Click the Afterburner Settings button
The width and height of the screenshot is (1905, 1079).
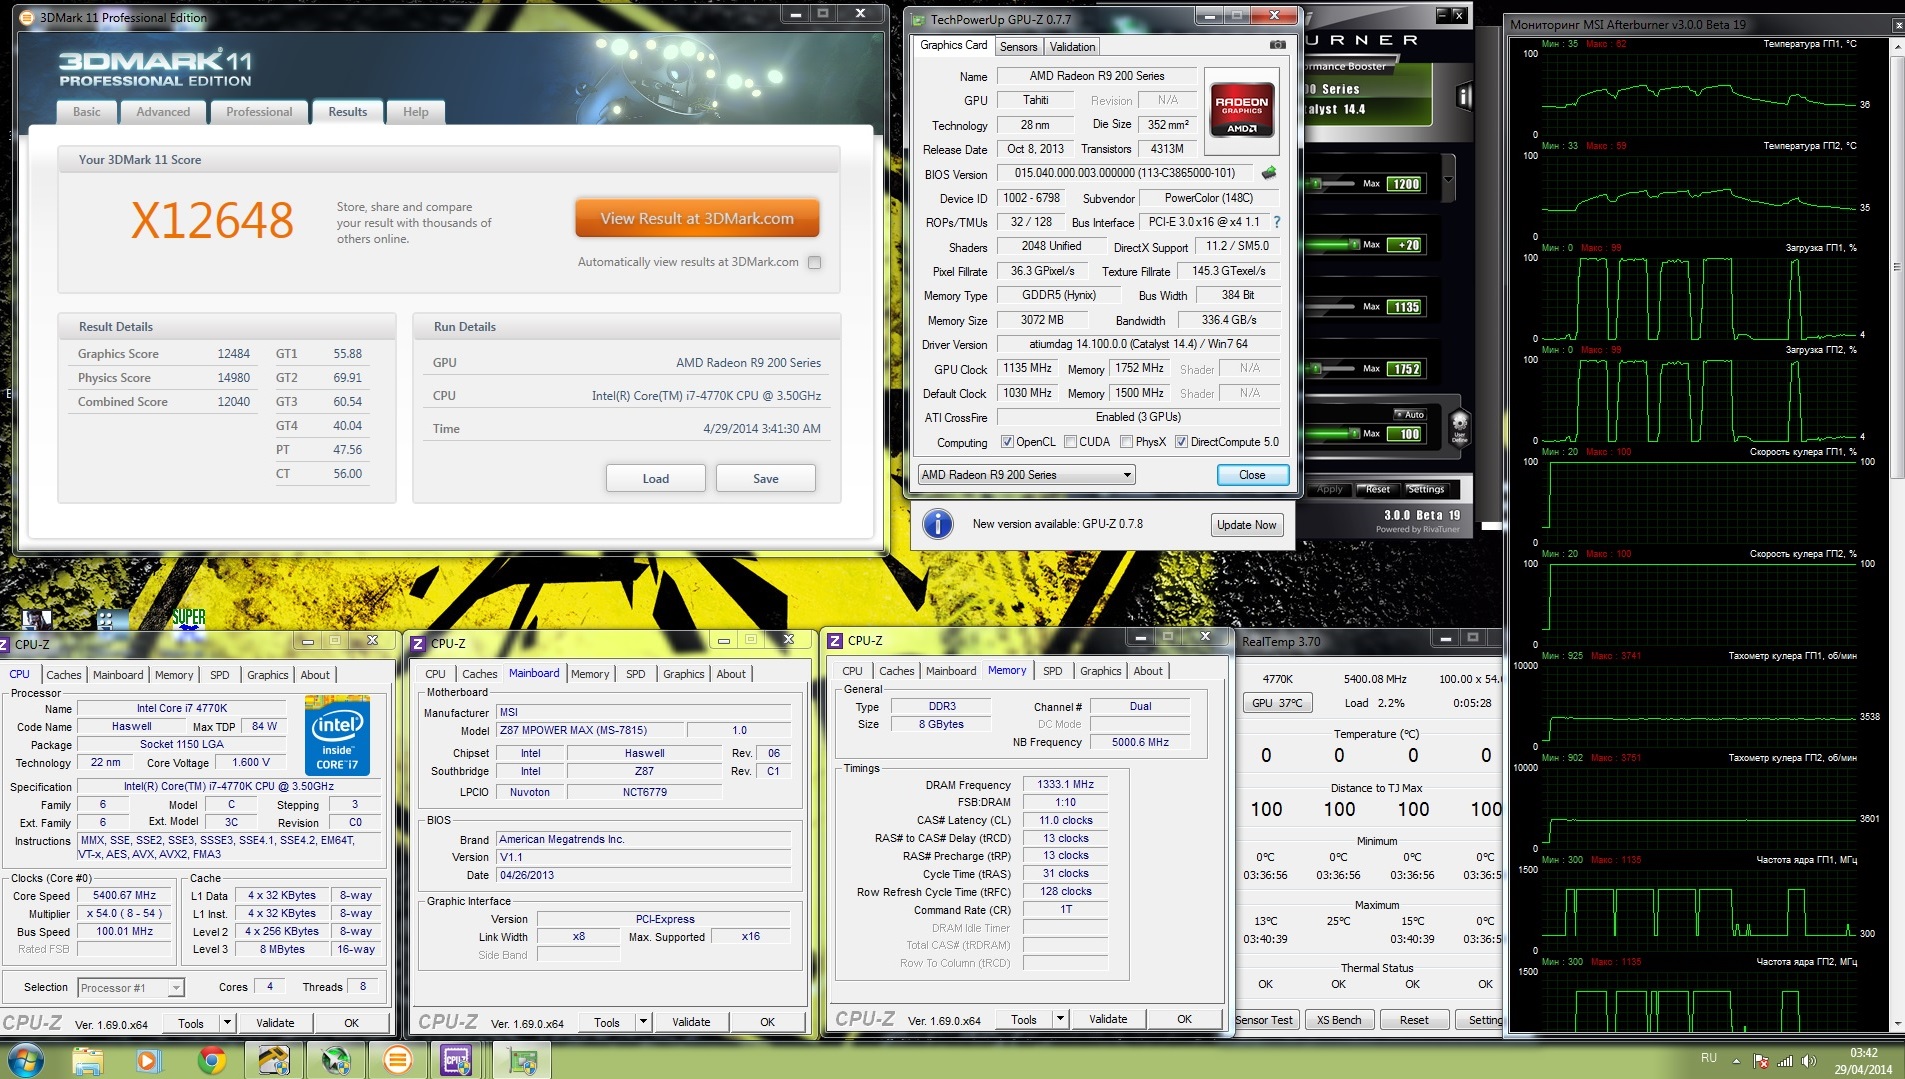click(1426, 489)
